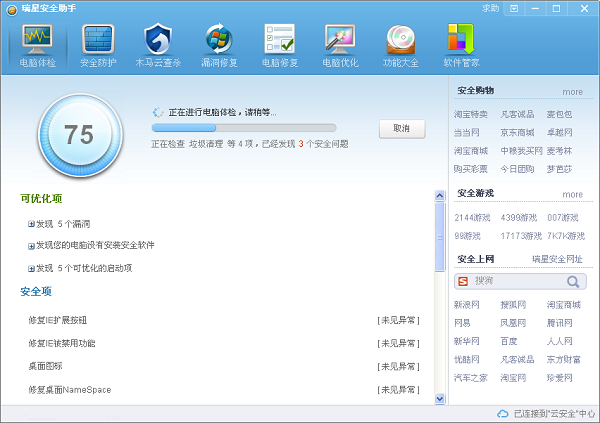Click the checkup progress bar

point(244,127)
